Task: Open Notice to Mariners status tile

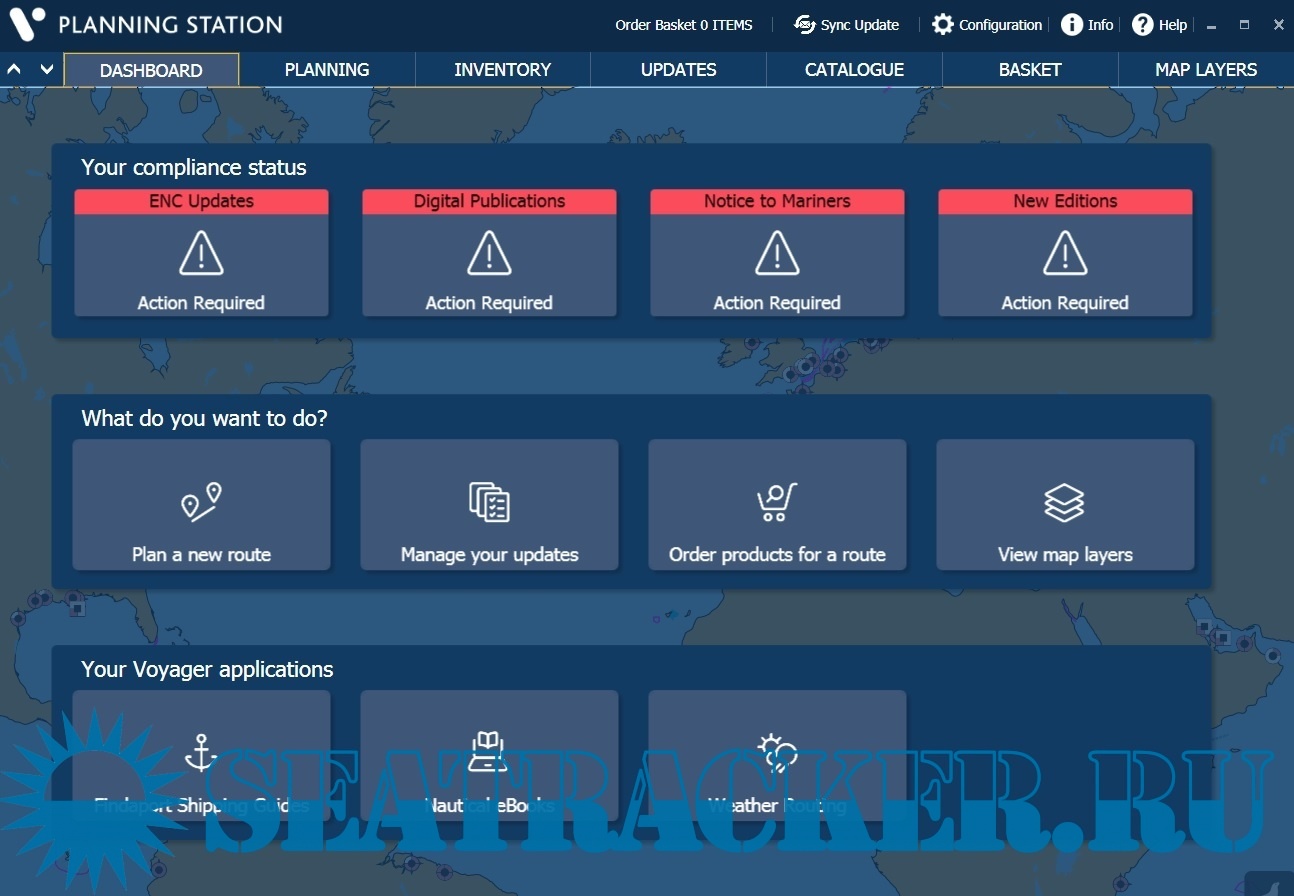Action: (x=777, y=254)
